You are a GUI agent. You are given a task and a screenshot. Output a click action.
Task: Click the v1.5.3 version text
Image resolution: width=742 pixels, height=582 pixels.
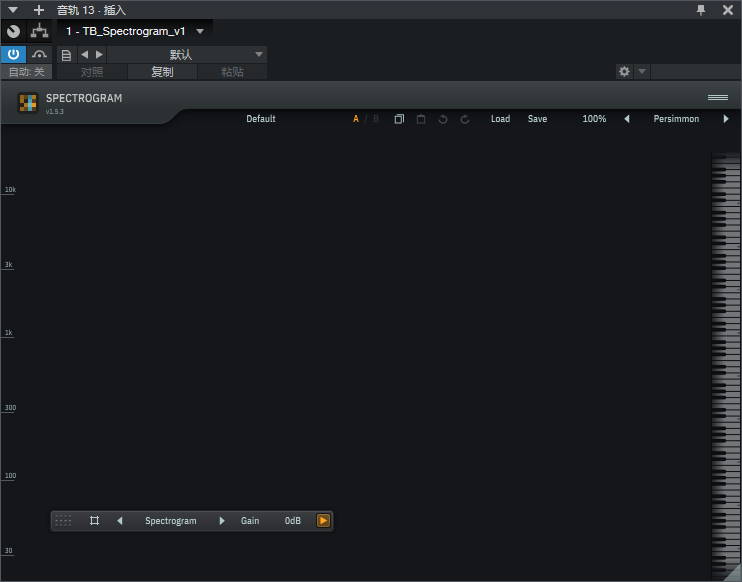click(x=54, y=112)
